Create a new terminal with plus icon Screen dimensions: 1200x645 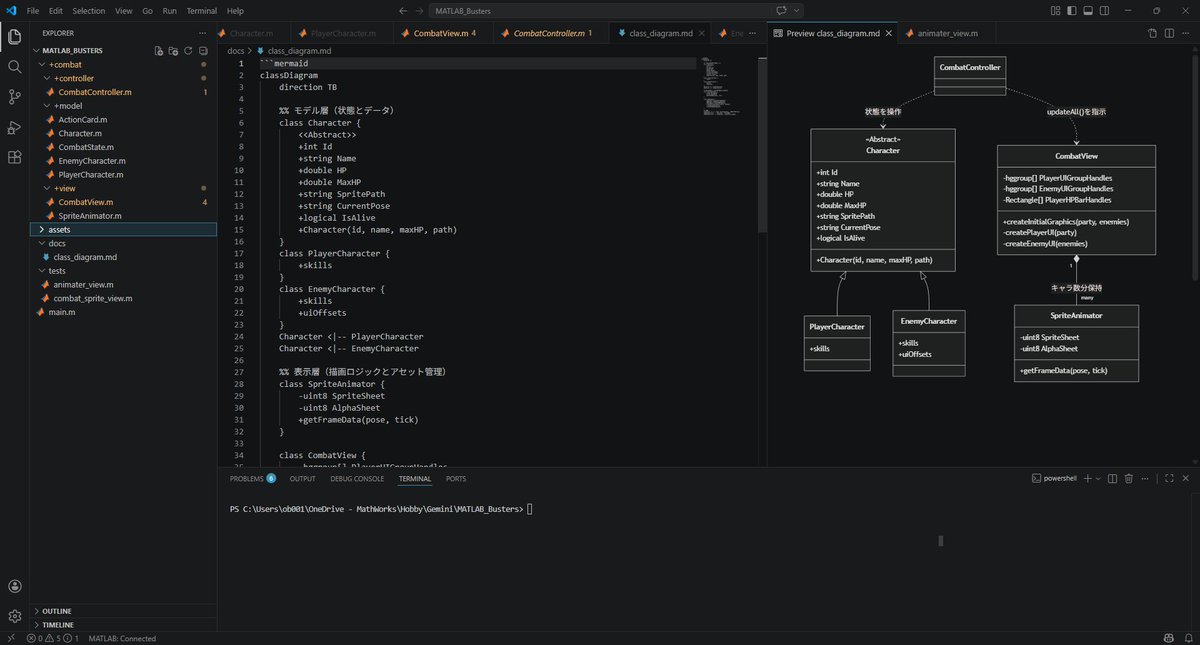coord(1087,479)
